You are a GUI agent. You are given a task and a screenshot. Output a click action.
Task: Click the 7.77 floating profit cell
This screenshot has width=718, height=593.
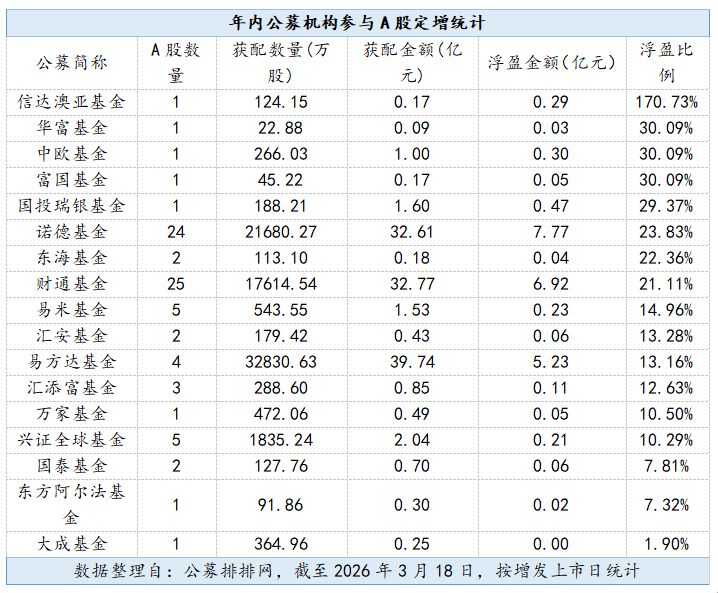click(x=551, y=232)
